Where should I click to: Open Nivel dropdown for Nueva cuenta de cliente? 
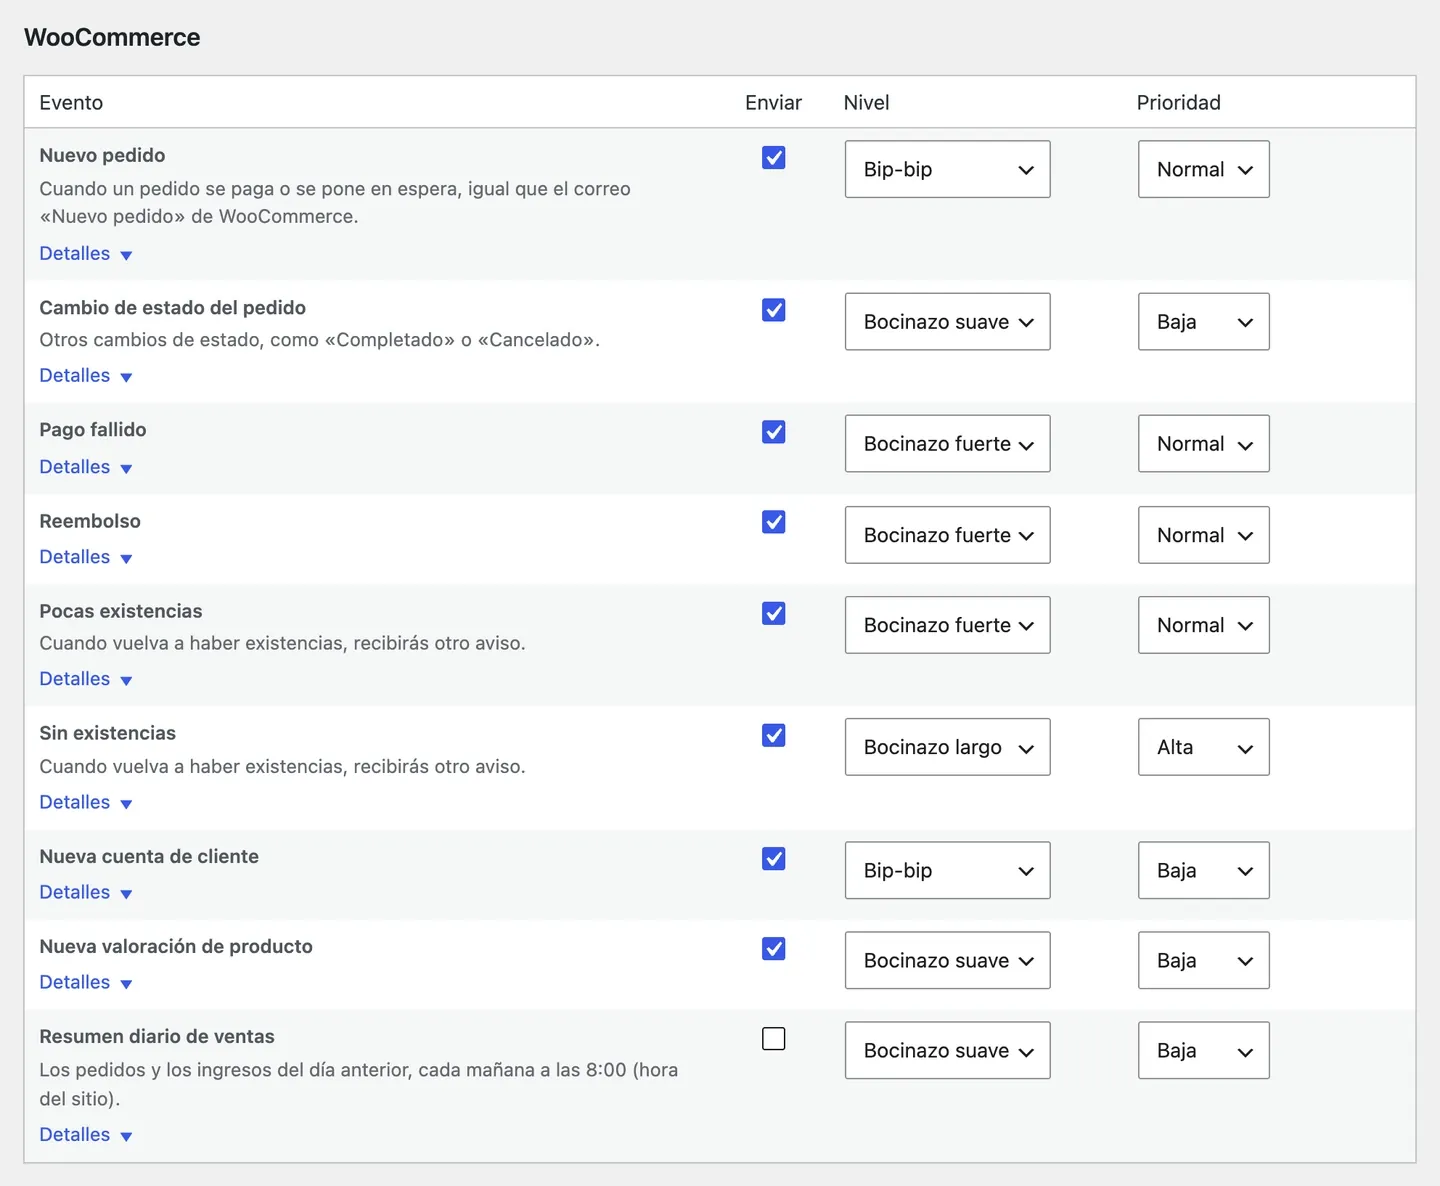click(x=947, y=870)
